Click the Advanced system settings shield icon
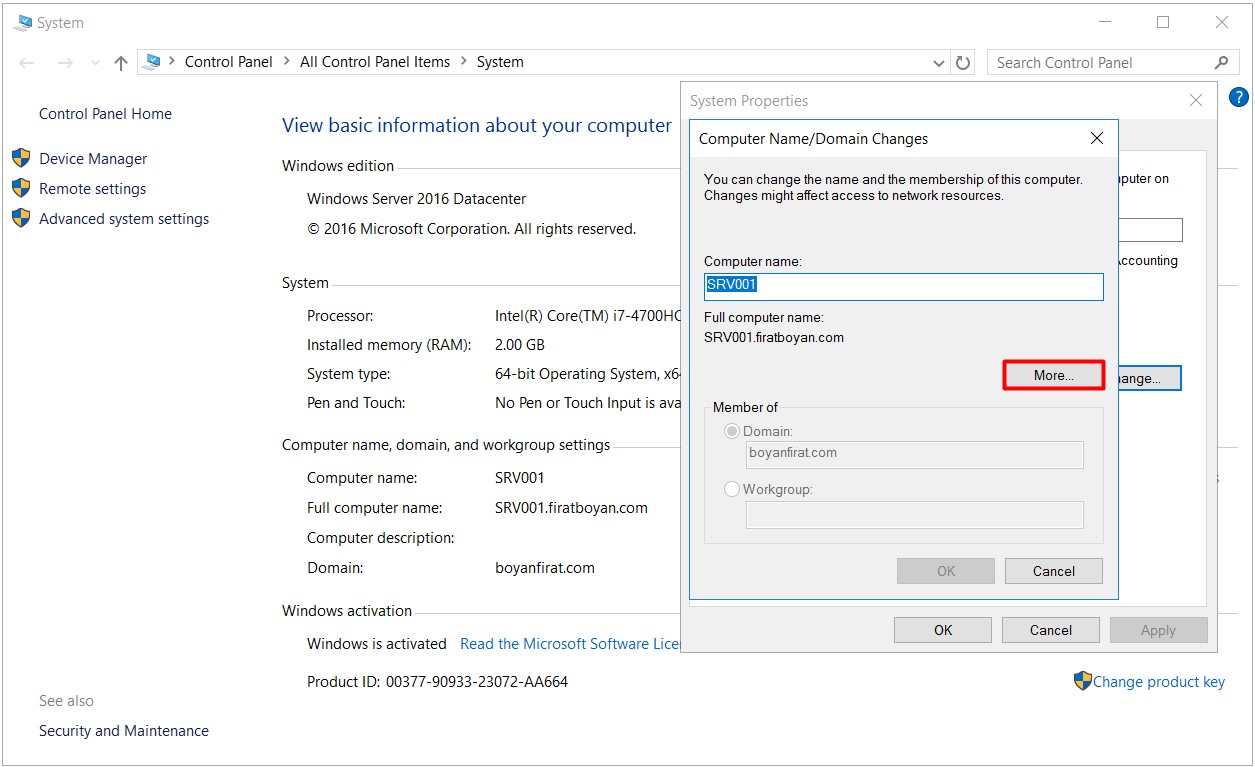Image resolution: width=1255 pixels, height=767 pixels. point(21,218)
